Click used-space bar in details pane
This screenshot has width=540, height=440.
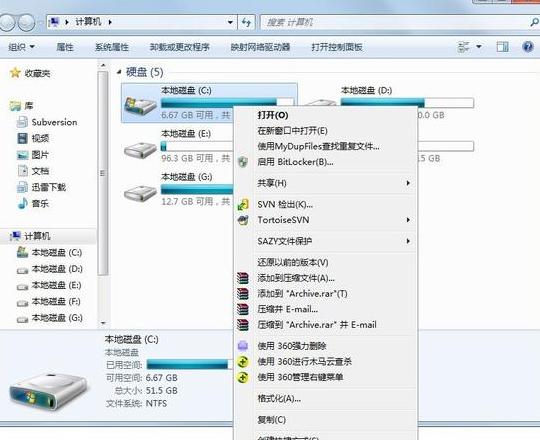click(189, 365)
